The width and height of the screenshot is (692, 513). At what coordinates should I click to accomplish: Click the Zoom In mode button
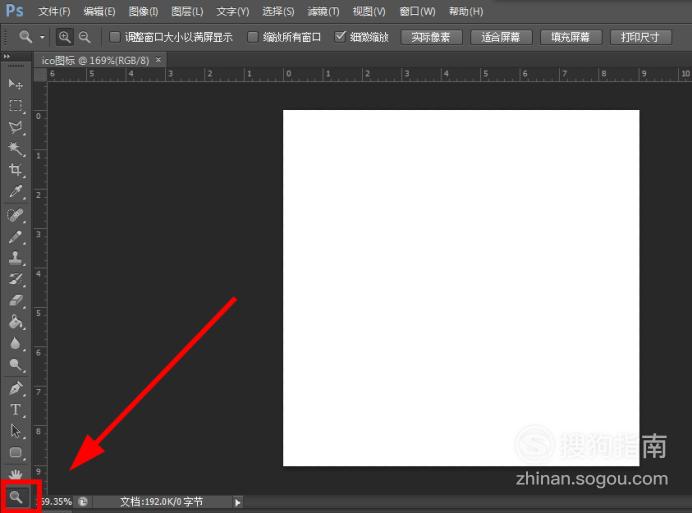coord(64,37)
